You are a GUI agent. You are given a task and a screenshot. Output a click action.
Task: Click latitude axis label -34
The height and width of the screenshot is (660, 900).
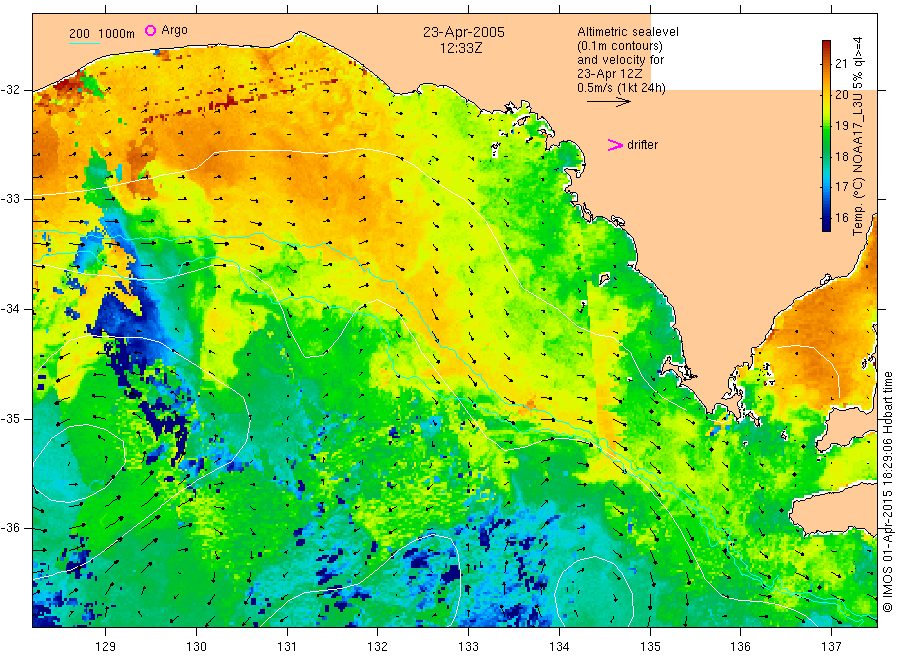pos(10,309)
